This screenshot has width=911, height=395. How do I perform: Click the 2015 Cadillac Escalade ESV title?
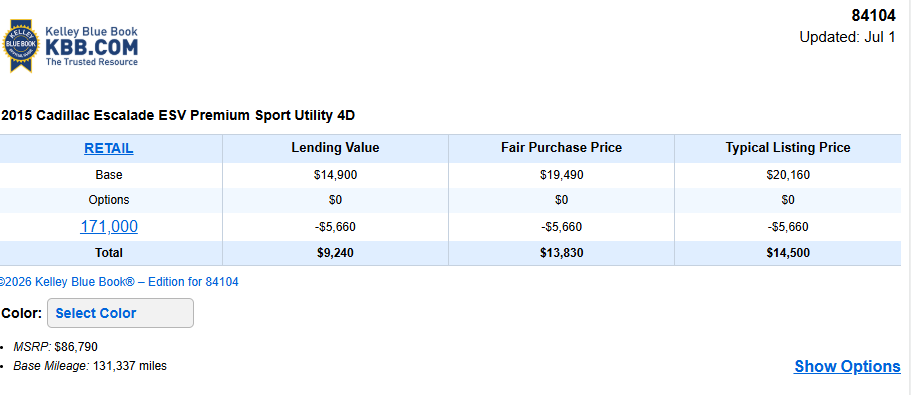click(178, 116)
